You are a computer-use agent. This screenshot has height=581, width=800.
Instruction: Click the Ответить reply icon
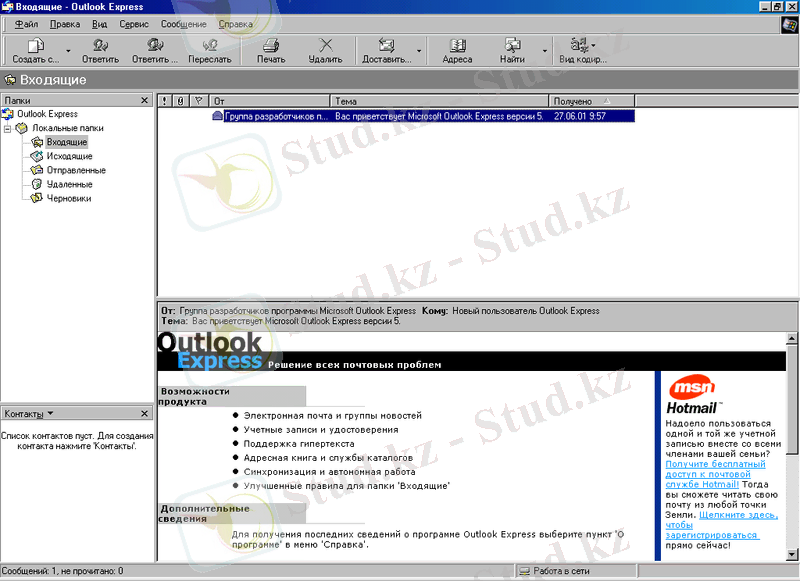point(100,45)
